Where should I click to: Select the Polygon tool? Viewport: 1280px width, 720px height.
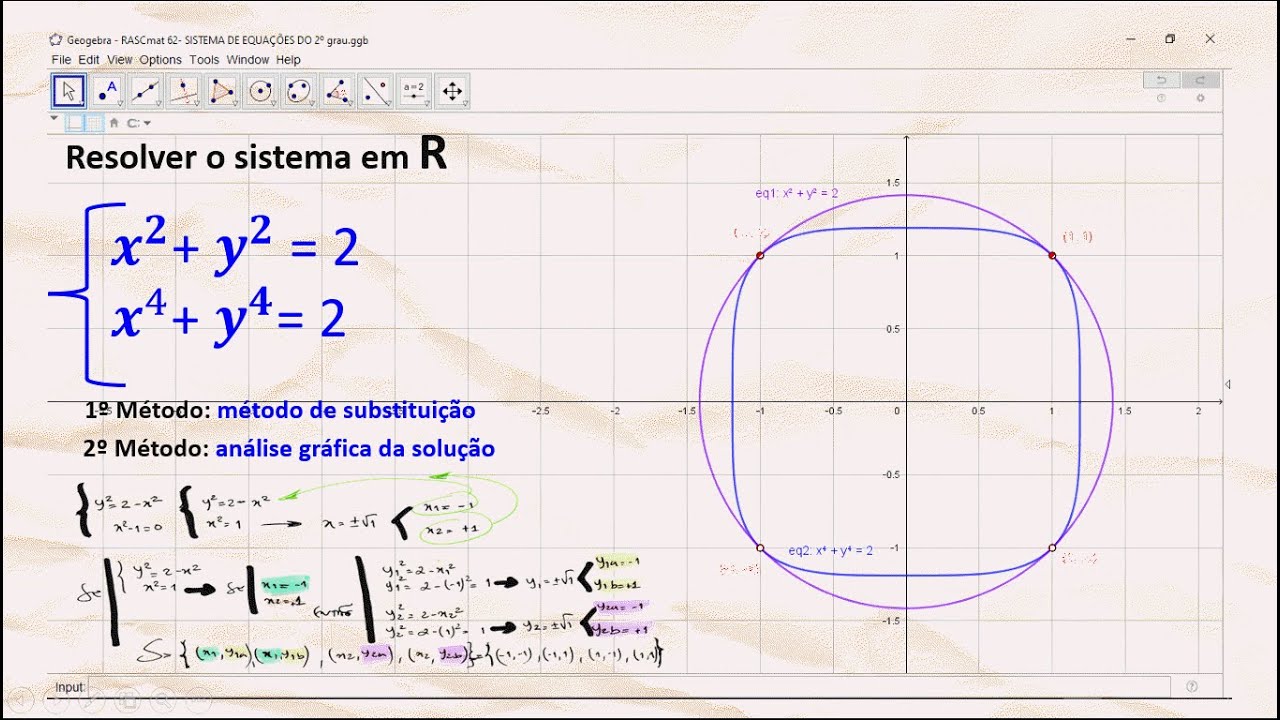pyautogui.click(x=222, y=91)
